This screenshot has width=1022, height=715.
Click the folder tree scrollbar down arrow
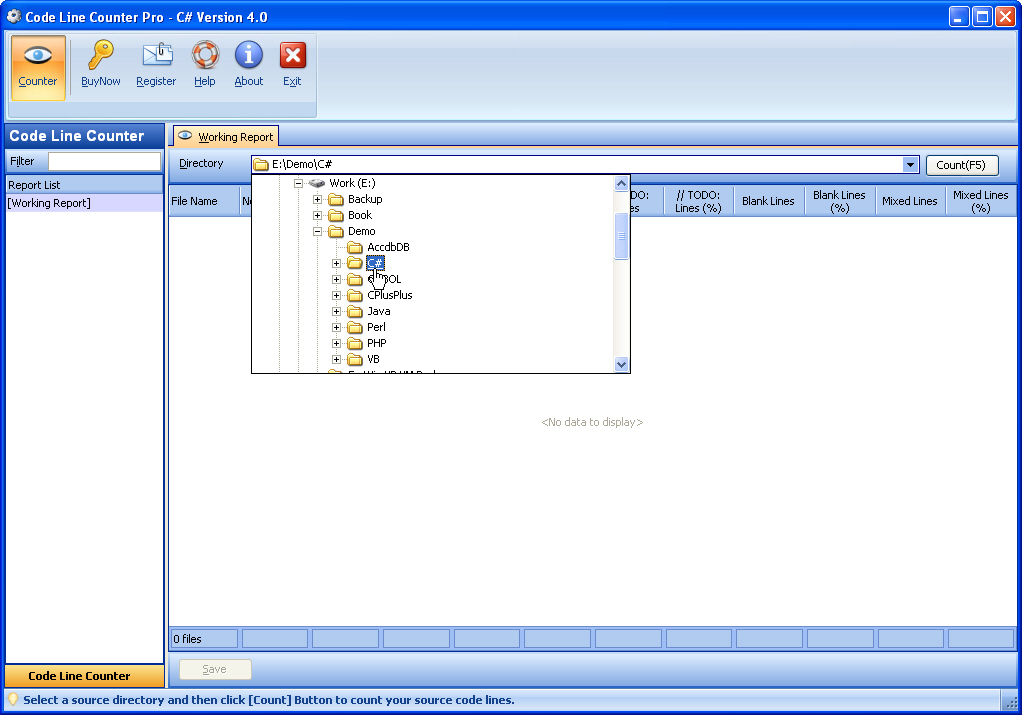pyautogui.click(x=621, y=364)
